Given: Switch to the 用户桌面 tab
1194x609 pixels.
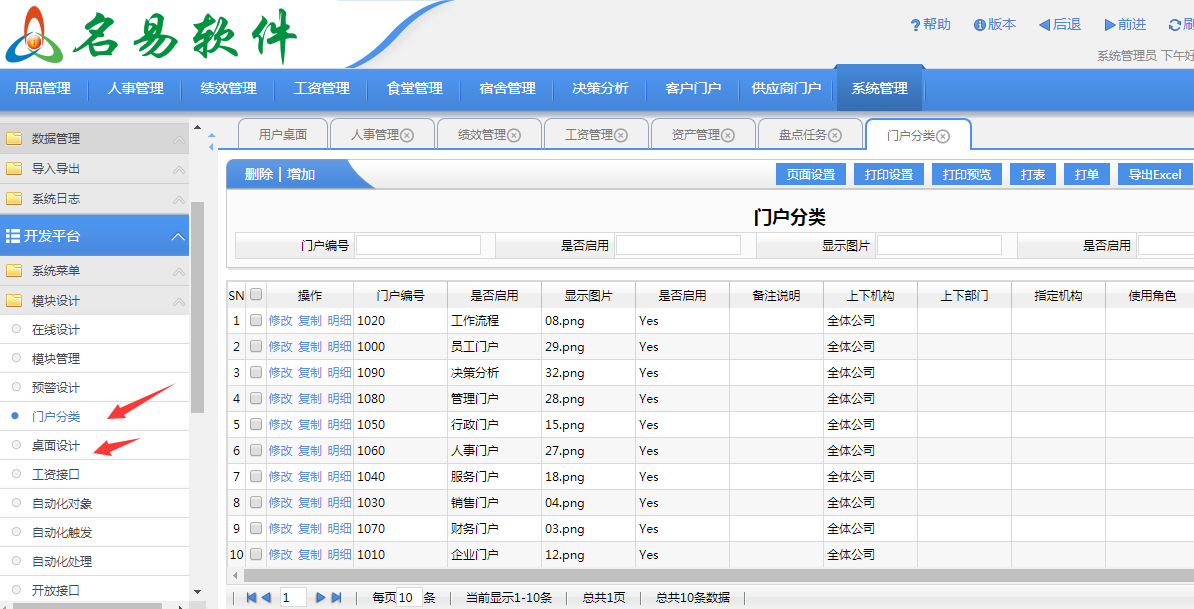Looking at the screenshot, I should [x=283, y=135].
